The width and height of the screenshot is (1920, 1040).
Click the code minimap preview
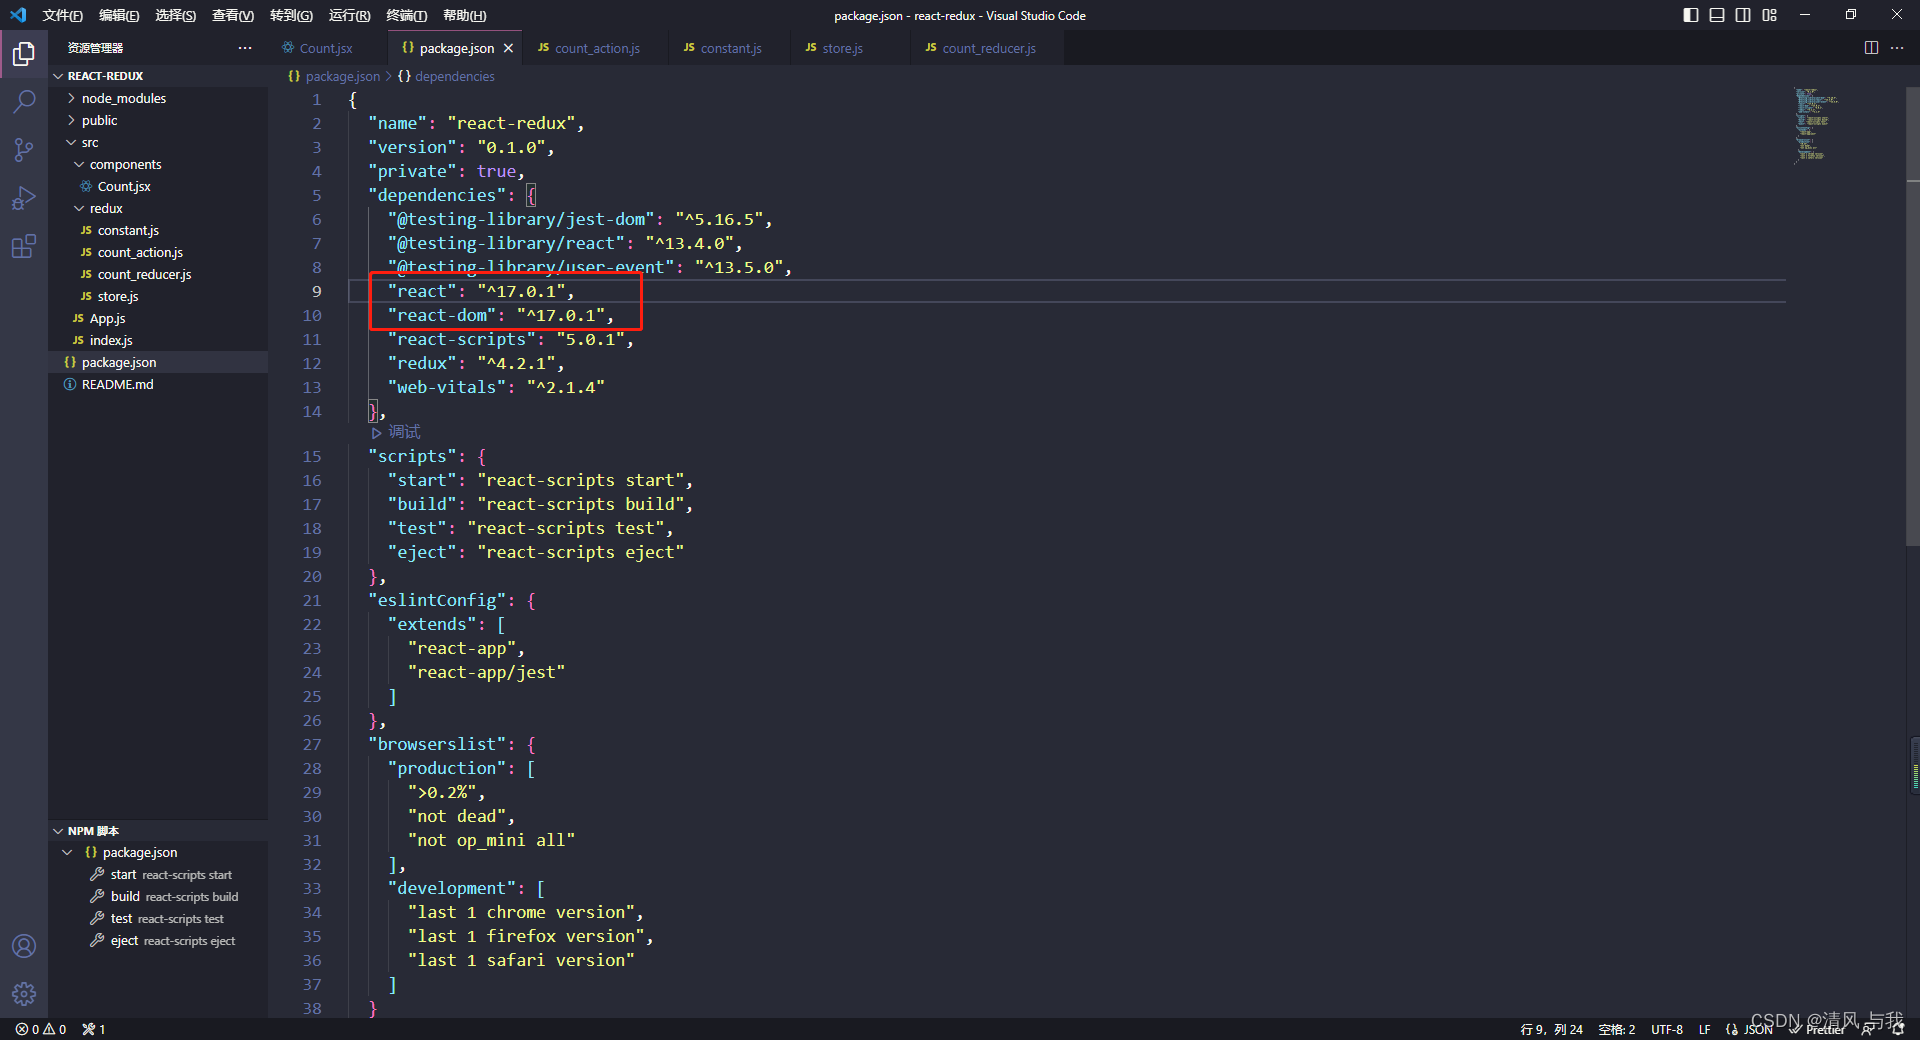[1817, 125]
